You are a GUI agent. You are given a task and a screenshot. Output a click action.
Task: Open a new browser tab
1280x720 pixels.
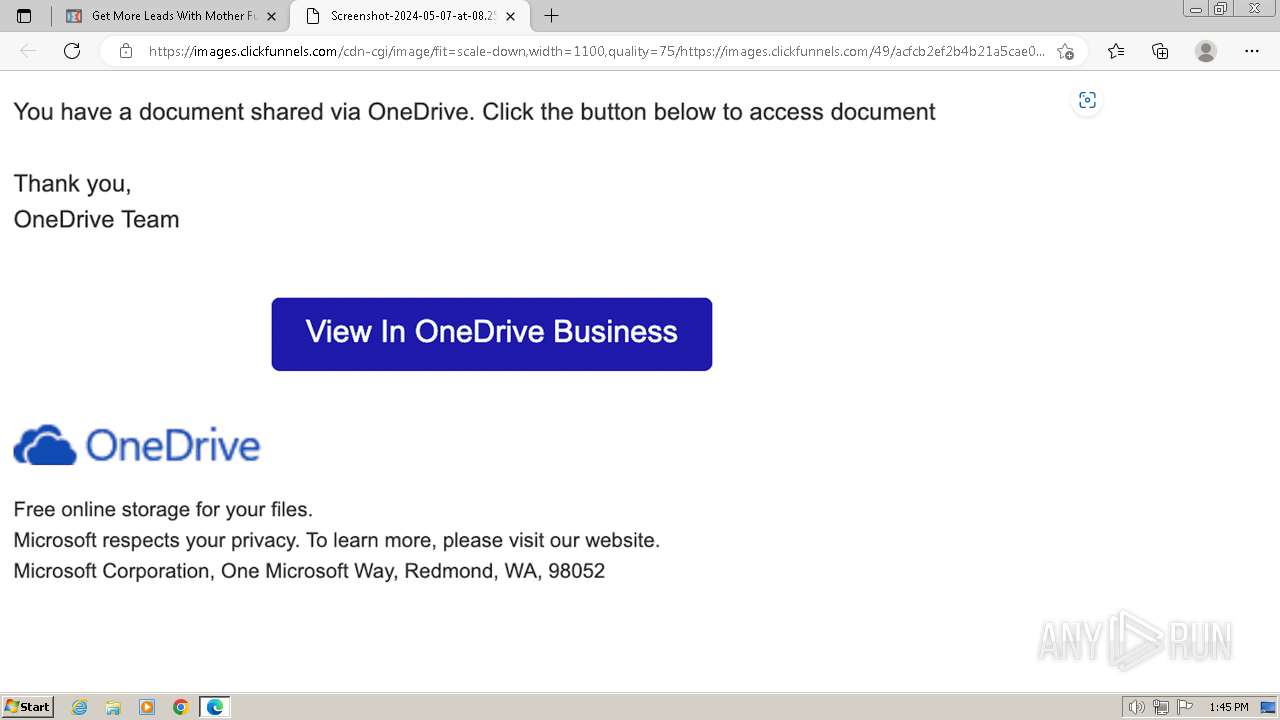point(551,16)
